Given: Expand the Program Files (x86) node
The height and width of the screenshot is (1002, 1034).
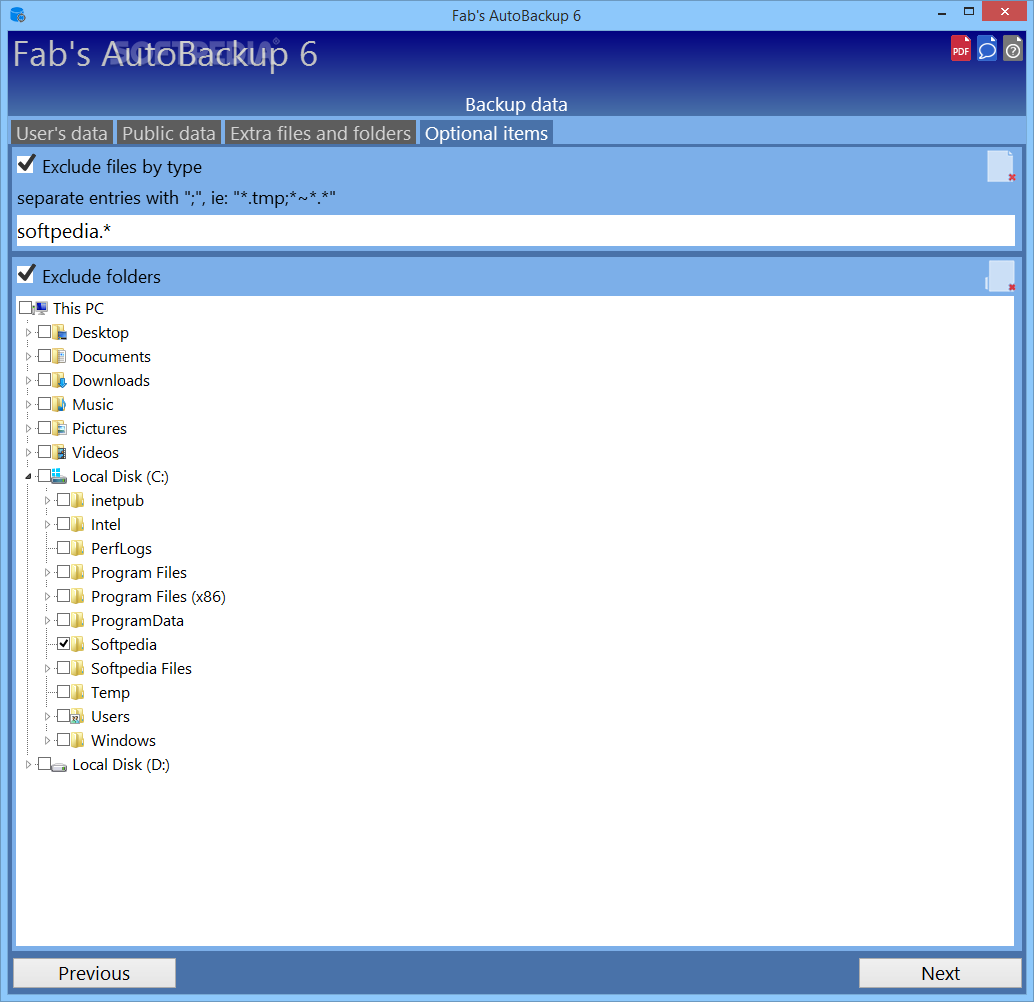Looking at the screenshot, I should click(47, 596).
